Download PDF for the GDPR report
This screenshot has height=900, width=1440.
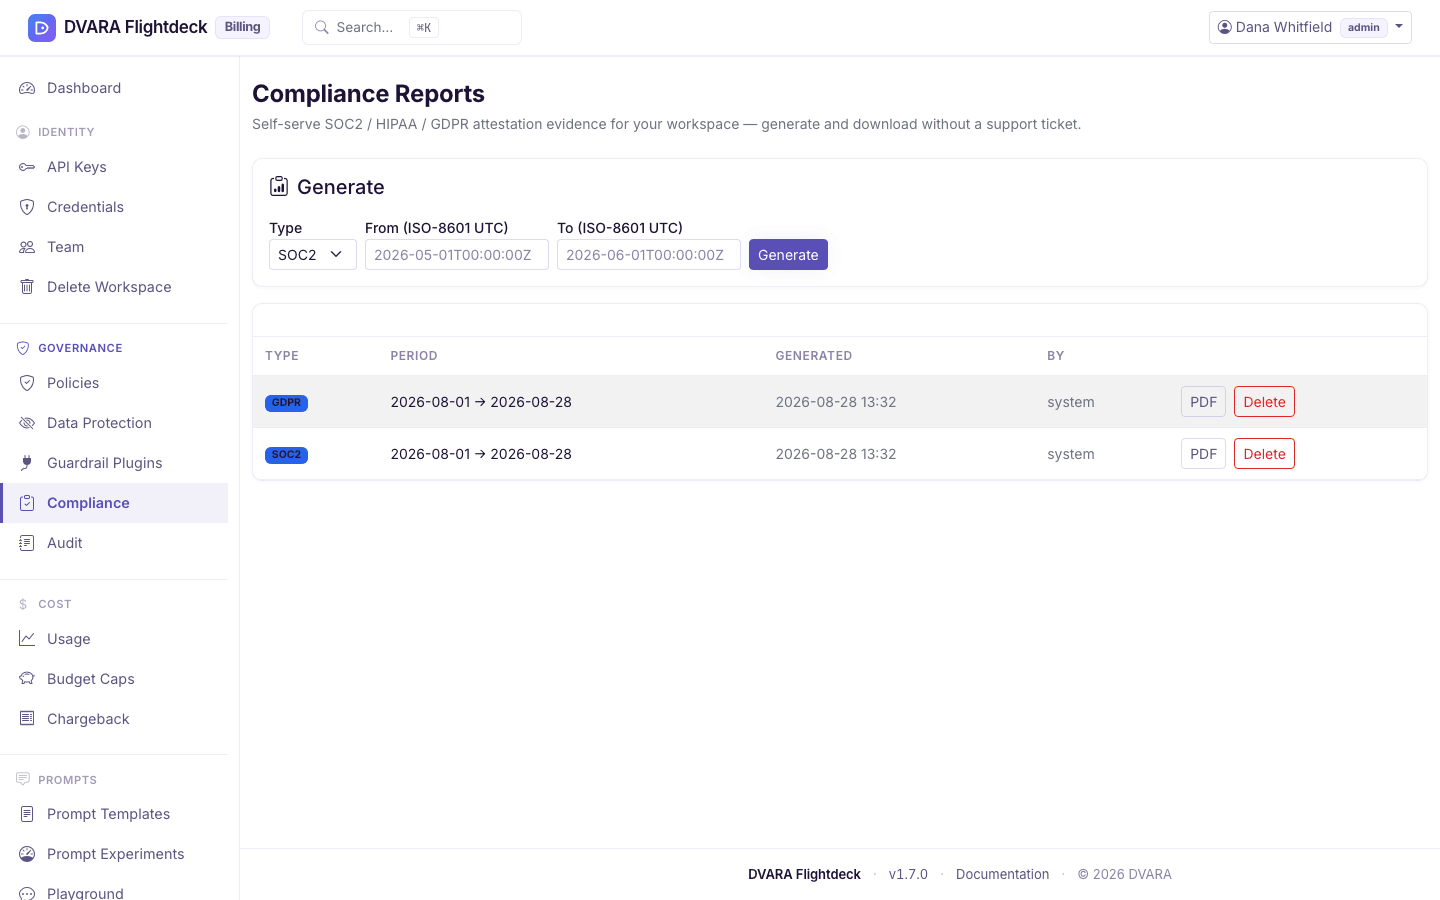pos(1203,402)
